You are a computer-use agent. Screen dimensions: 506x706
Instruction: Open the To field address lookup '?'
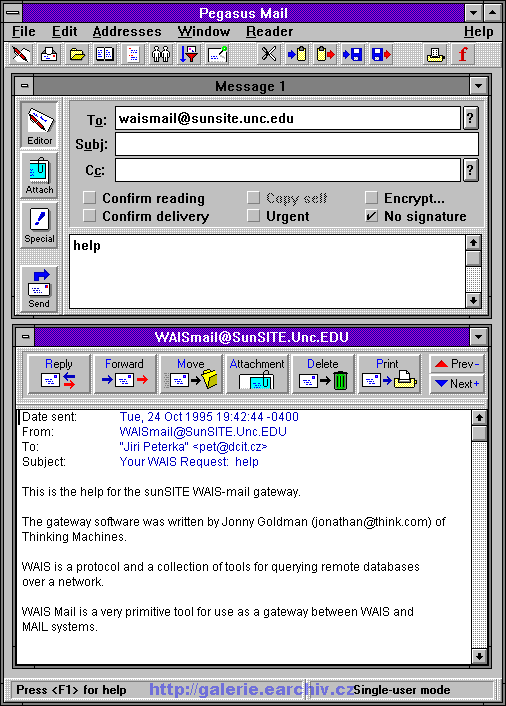470,118
